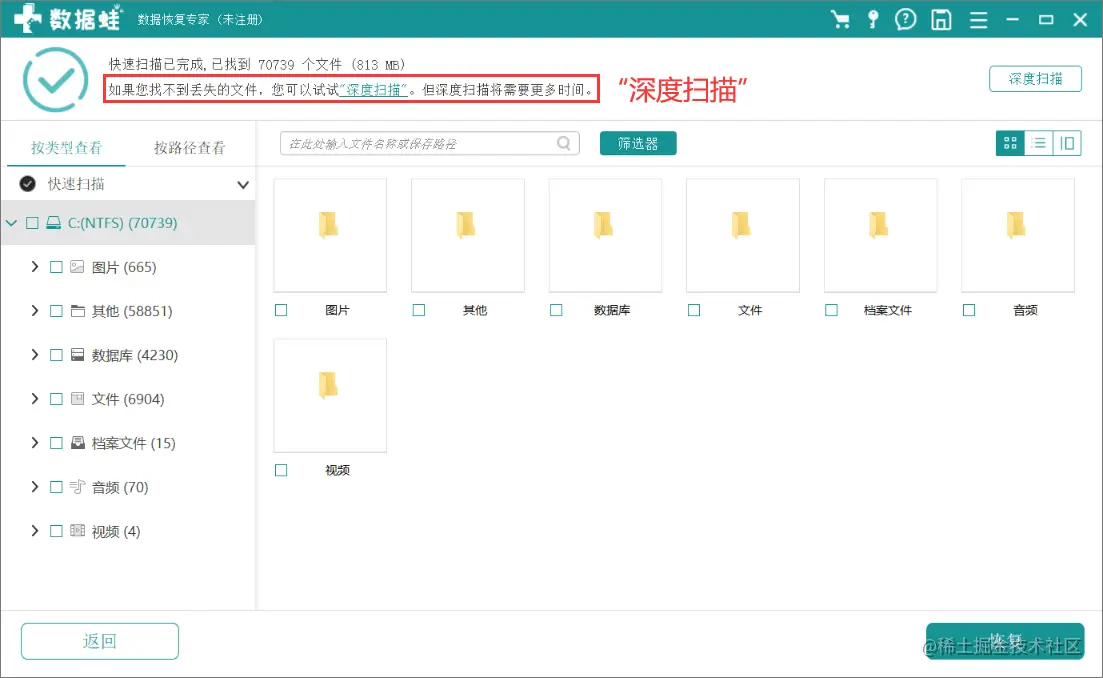Expand the 视频 (4) tree node

click(34, 530)
